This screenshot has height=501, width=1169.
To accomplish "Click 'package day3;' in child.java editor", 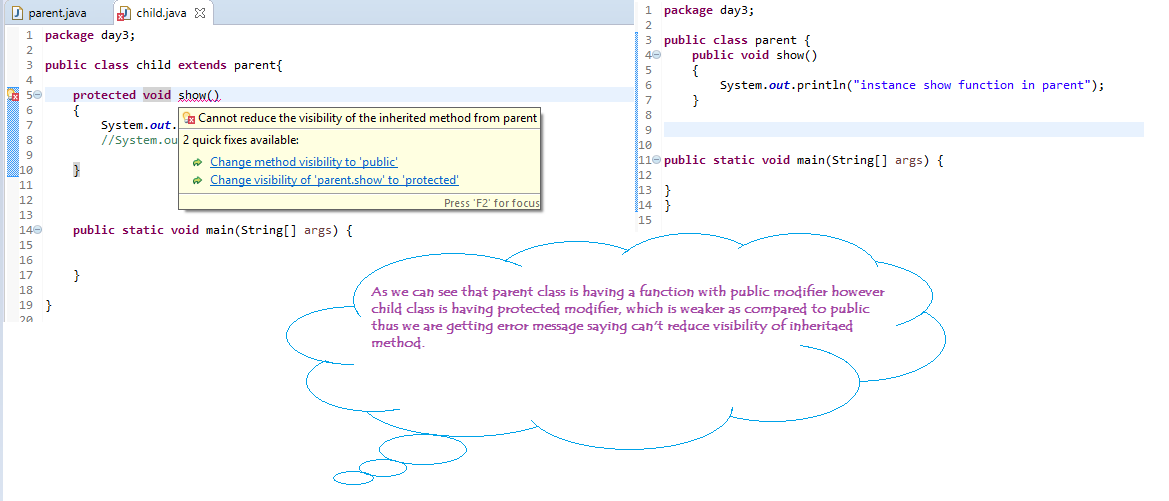I will tap(90, 35).
